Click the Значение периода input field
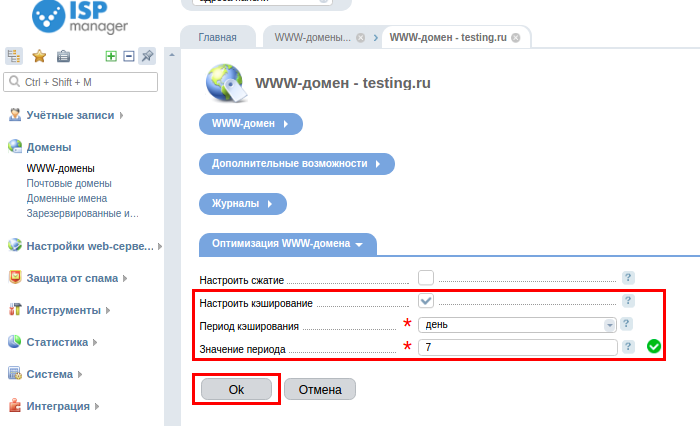Viewport: 700px width, 426px height. click(517, 347)
